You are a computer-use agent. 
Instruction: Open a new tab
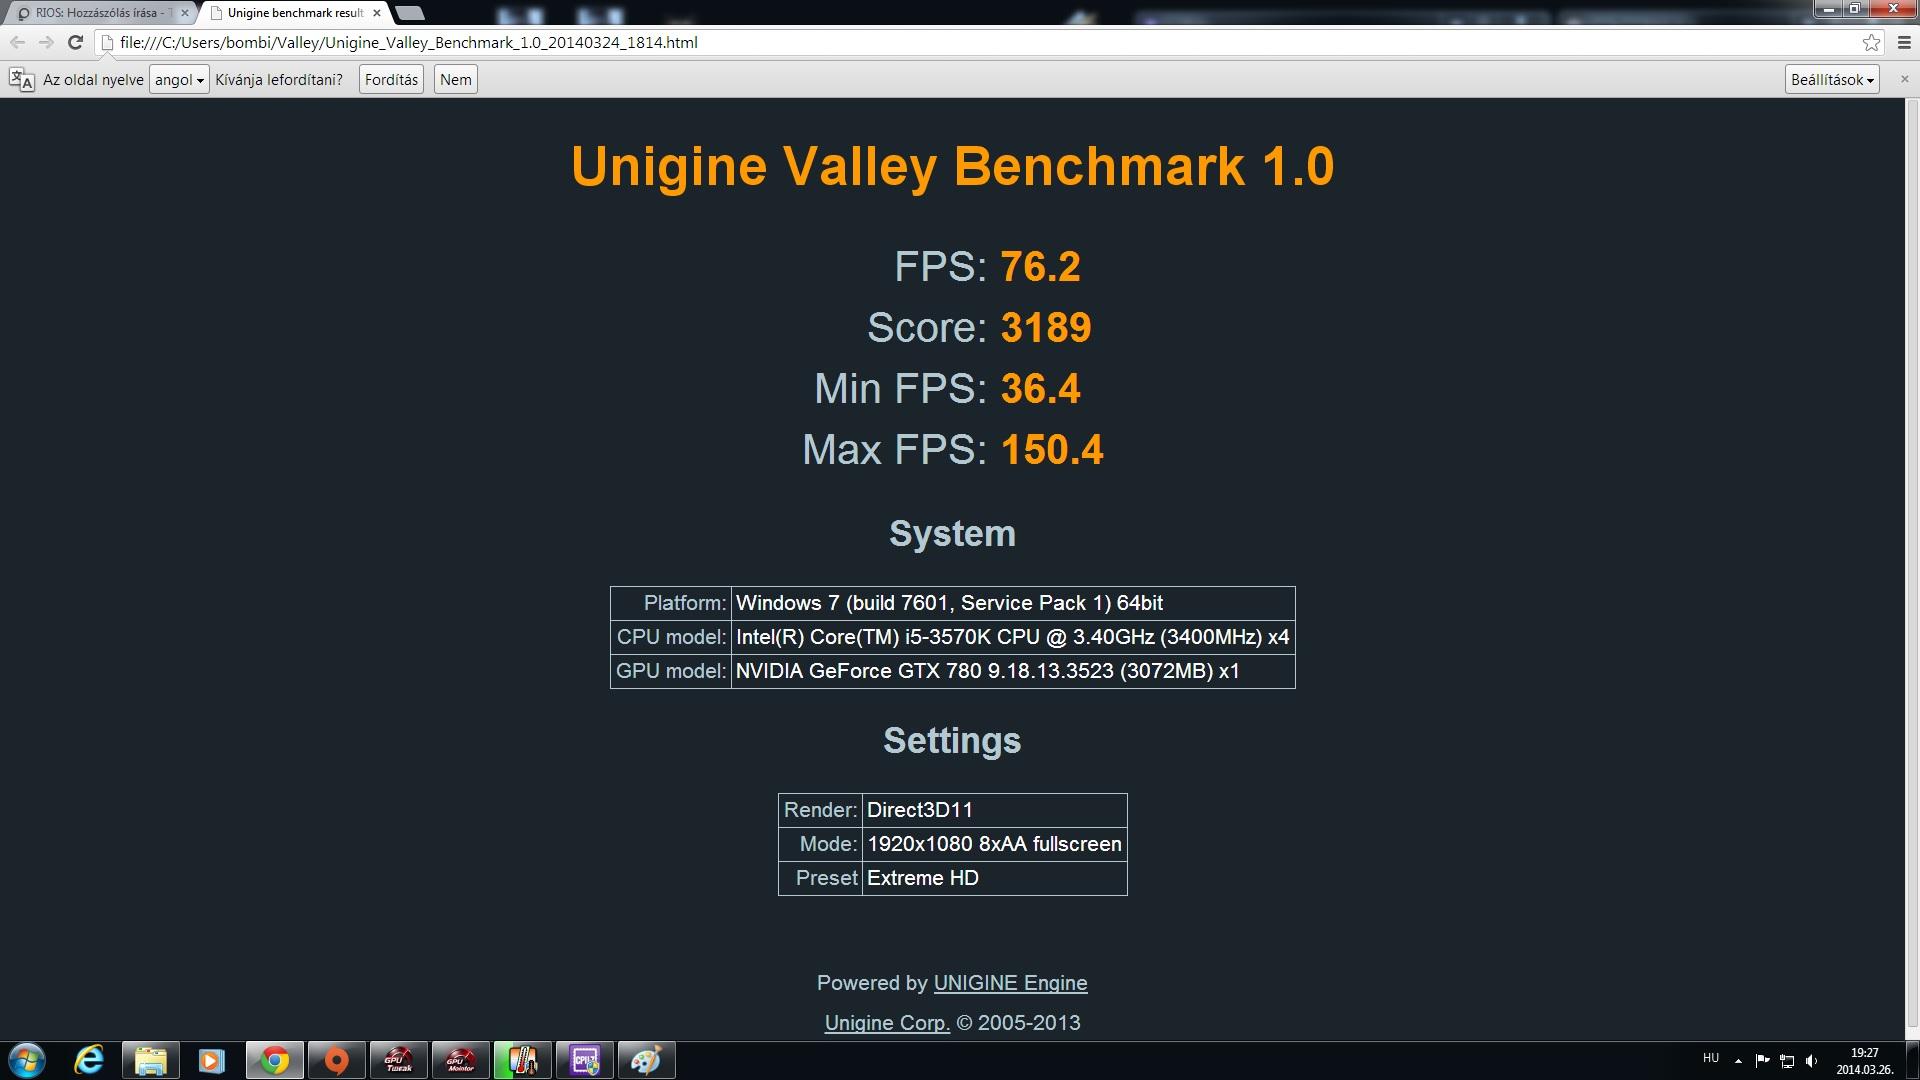(410, 13)
